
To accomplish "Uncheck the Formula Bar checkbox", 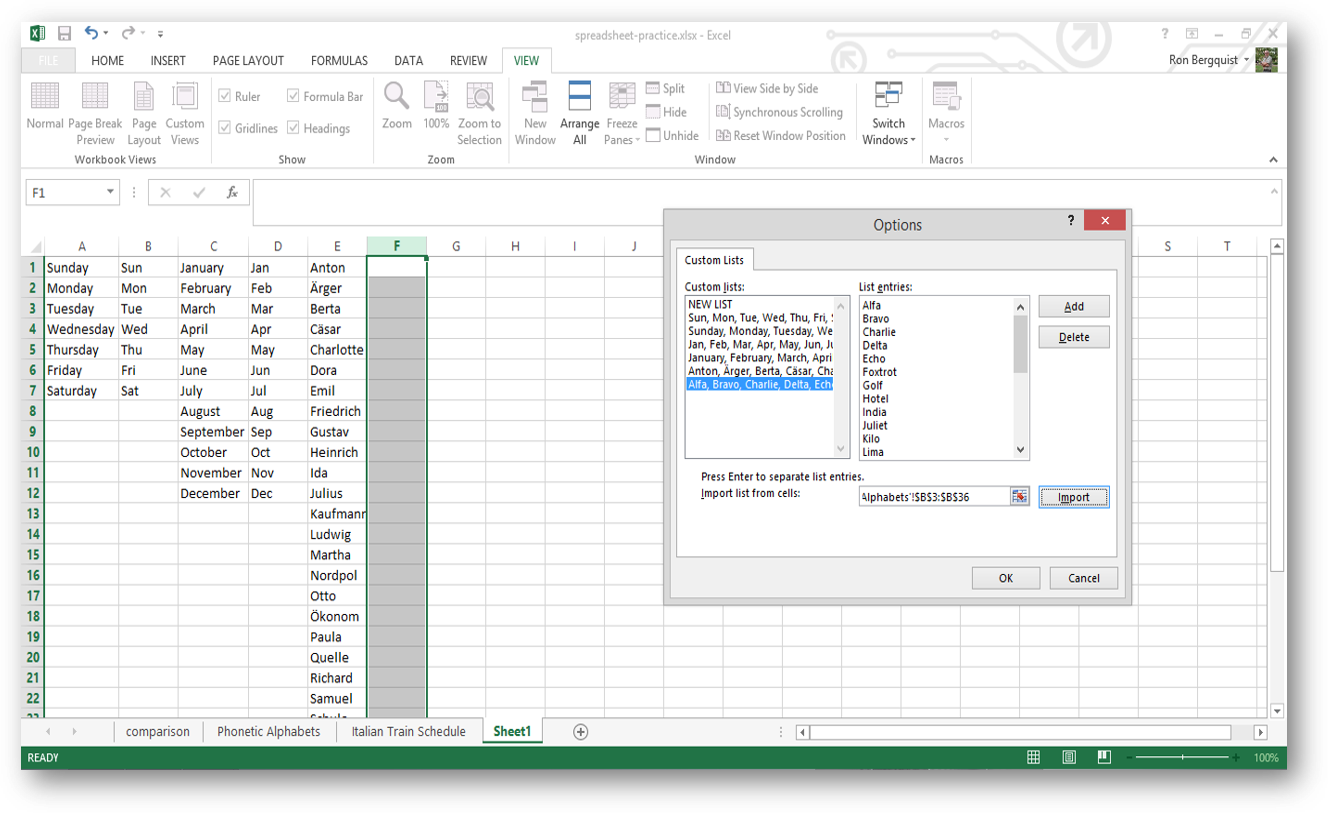I will coord(293,97).
